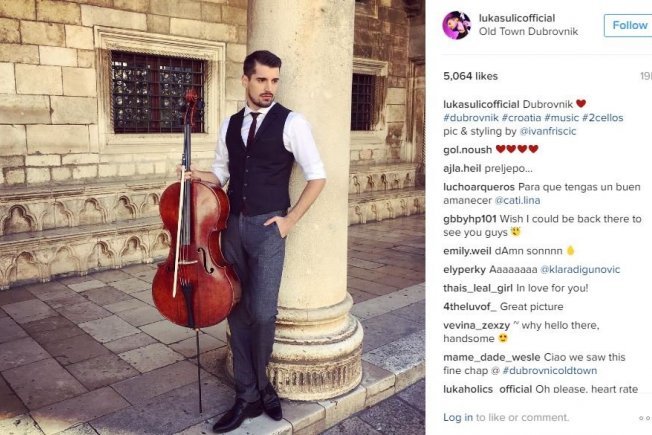Click the cello photo of the post
652x435 pixels.
tap(212, 218)
